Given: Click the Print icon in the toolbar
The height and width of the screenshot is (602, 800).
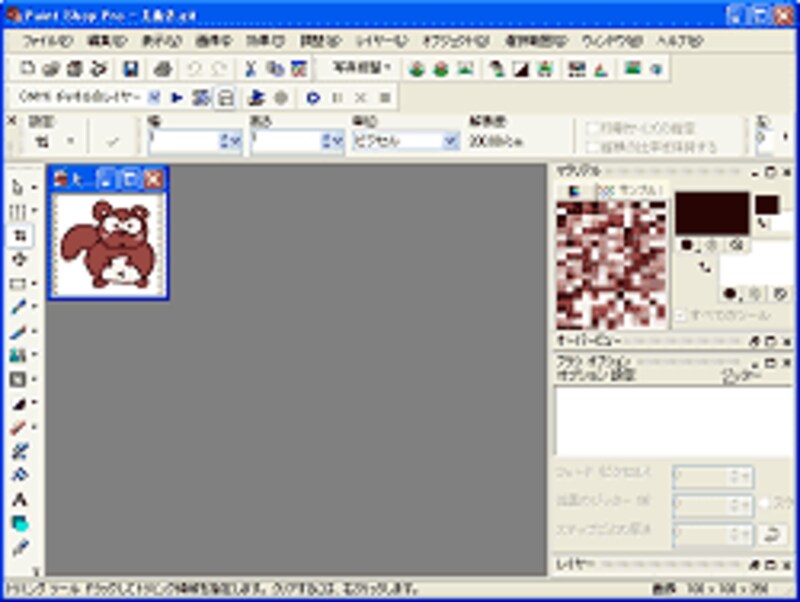Looking at the screenshot, I should point(164,69).
